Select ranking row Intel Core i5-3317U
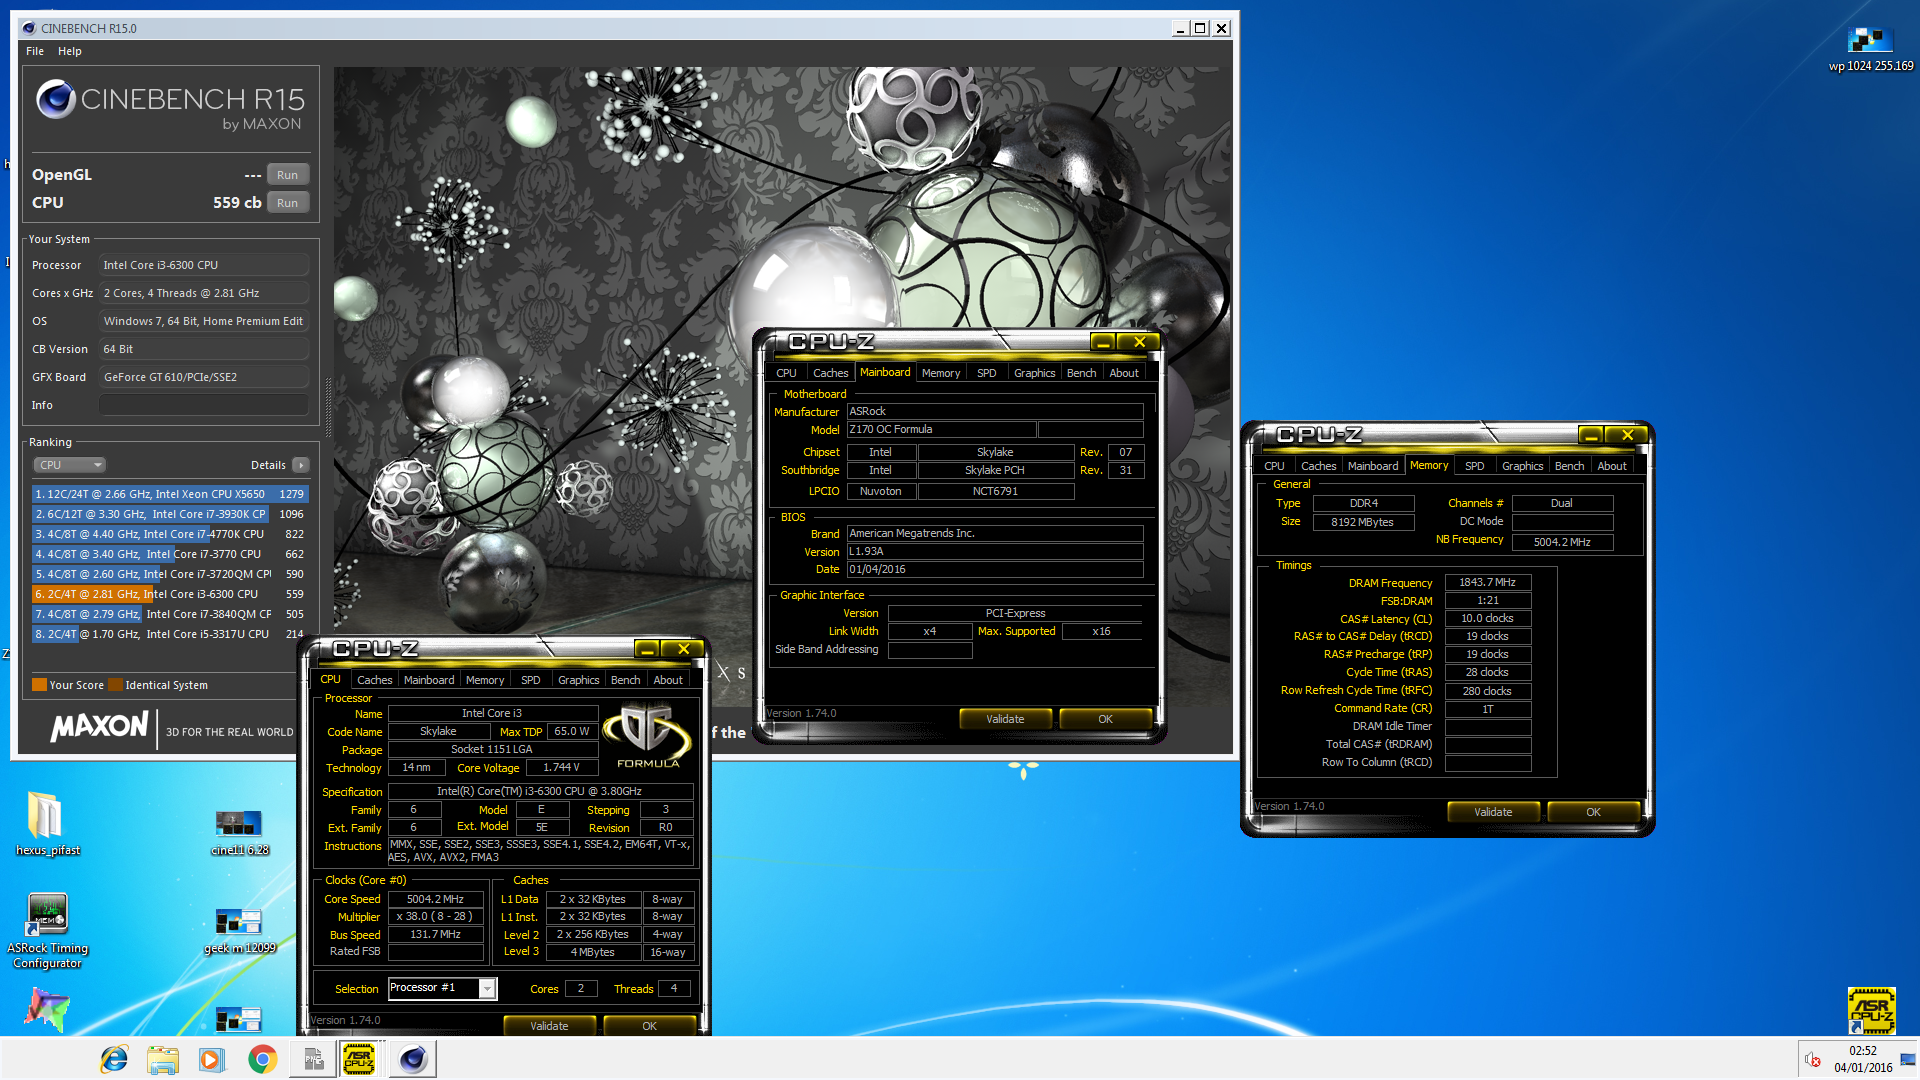The height and width of the screenshot is (1080, 1920). (x=170, y=634)
